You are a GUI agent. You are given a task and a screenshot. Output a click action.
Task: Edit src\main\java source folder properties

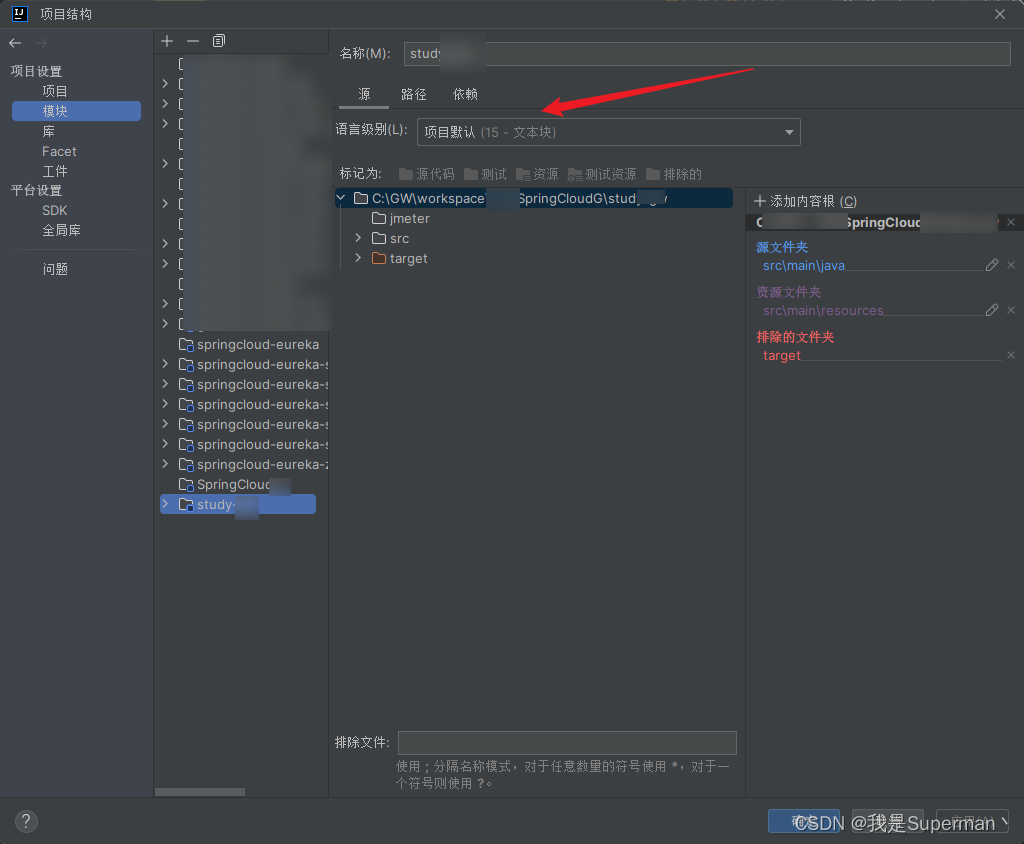[992, 265]
